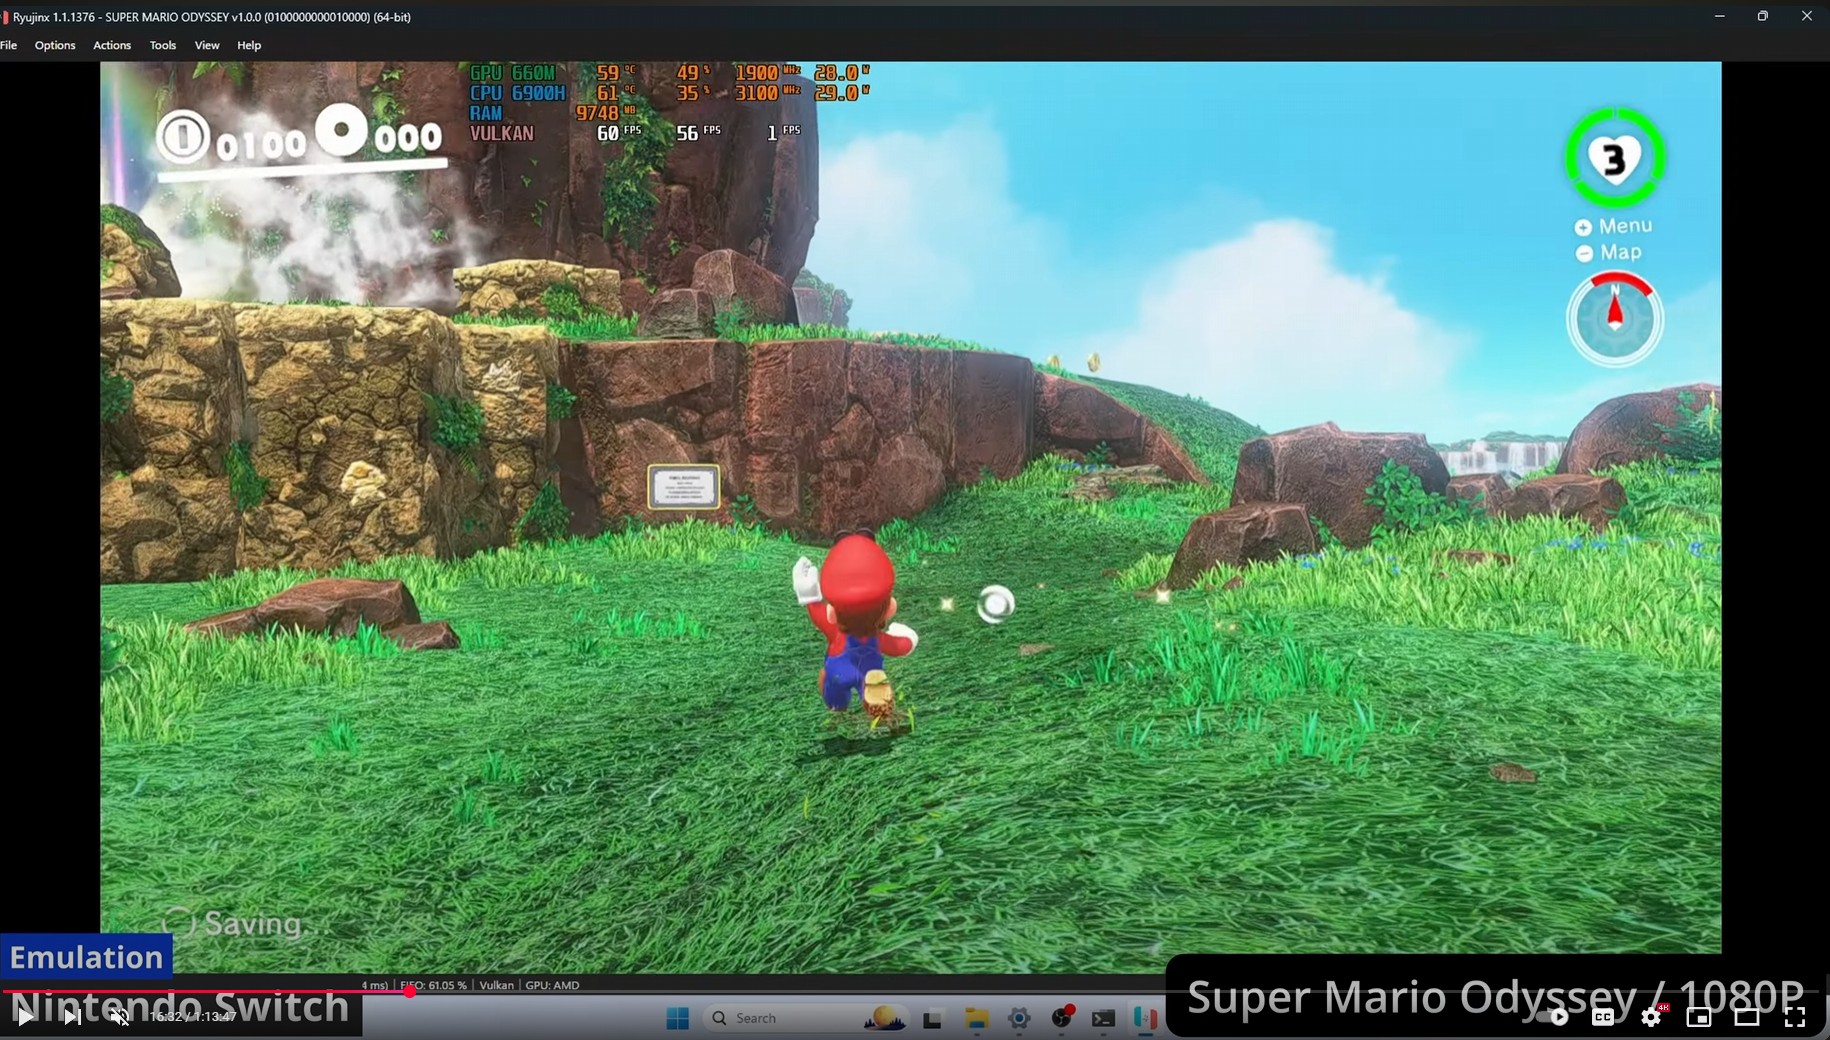Click the gold coin counter icon
This screenshot has height=1040, width=1830.
[x=183, y=137]
